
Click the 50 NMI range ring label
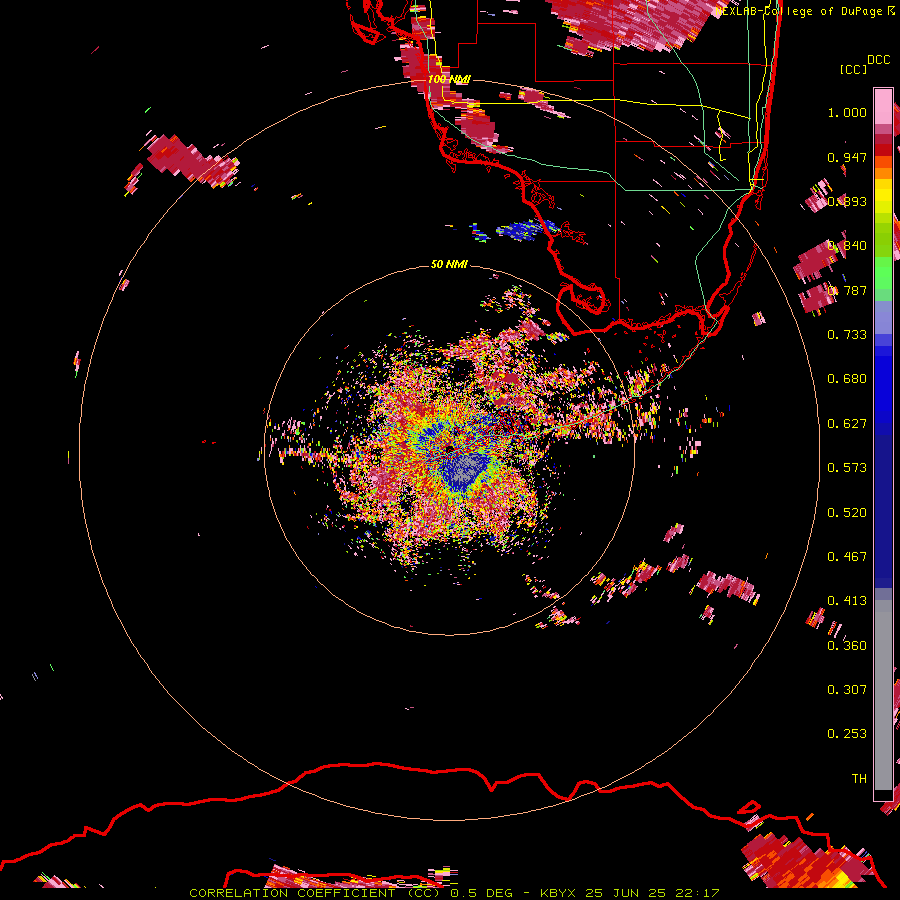[x=449, y=264]
